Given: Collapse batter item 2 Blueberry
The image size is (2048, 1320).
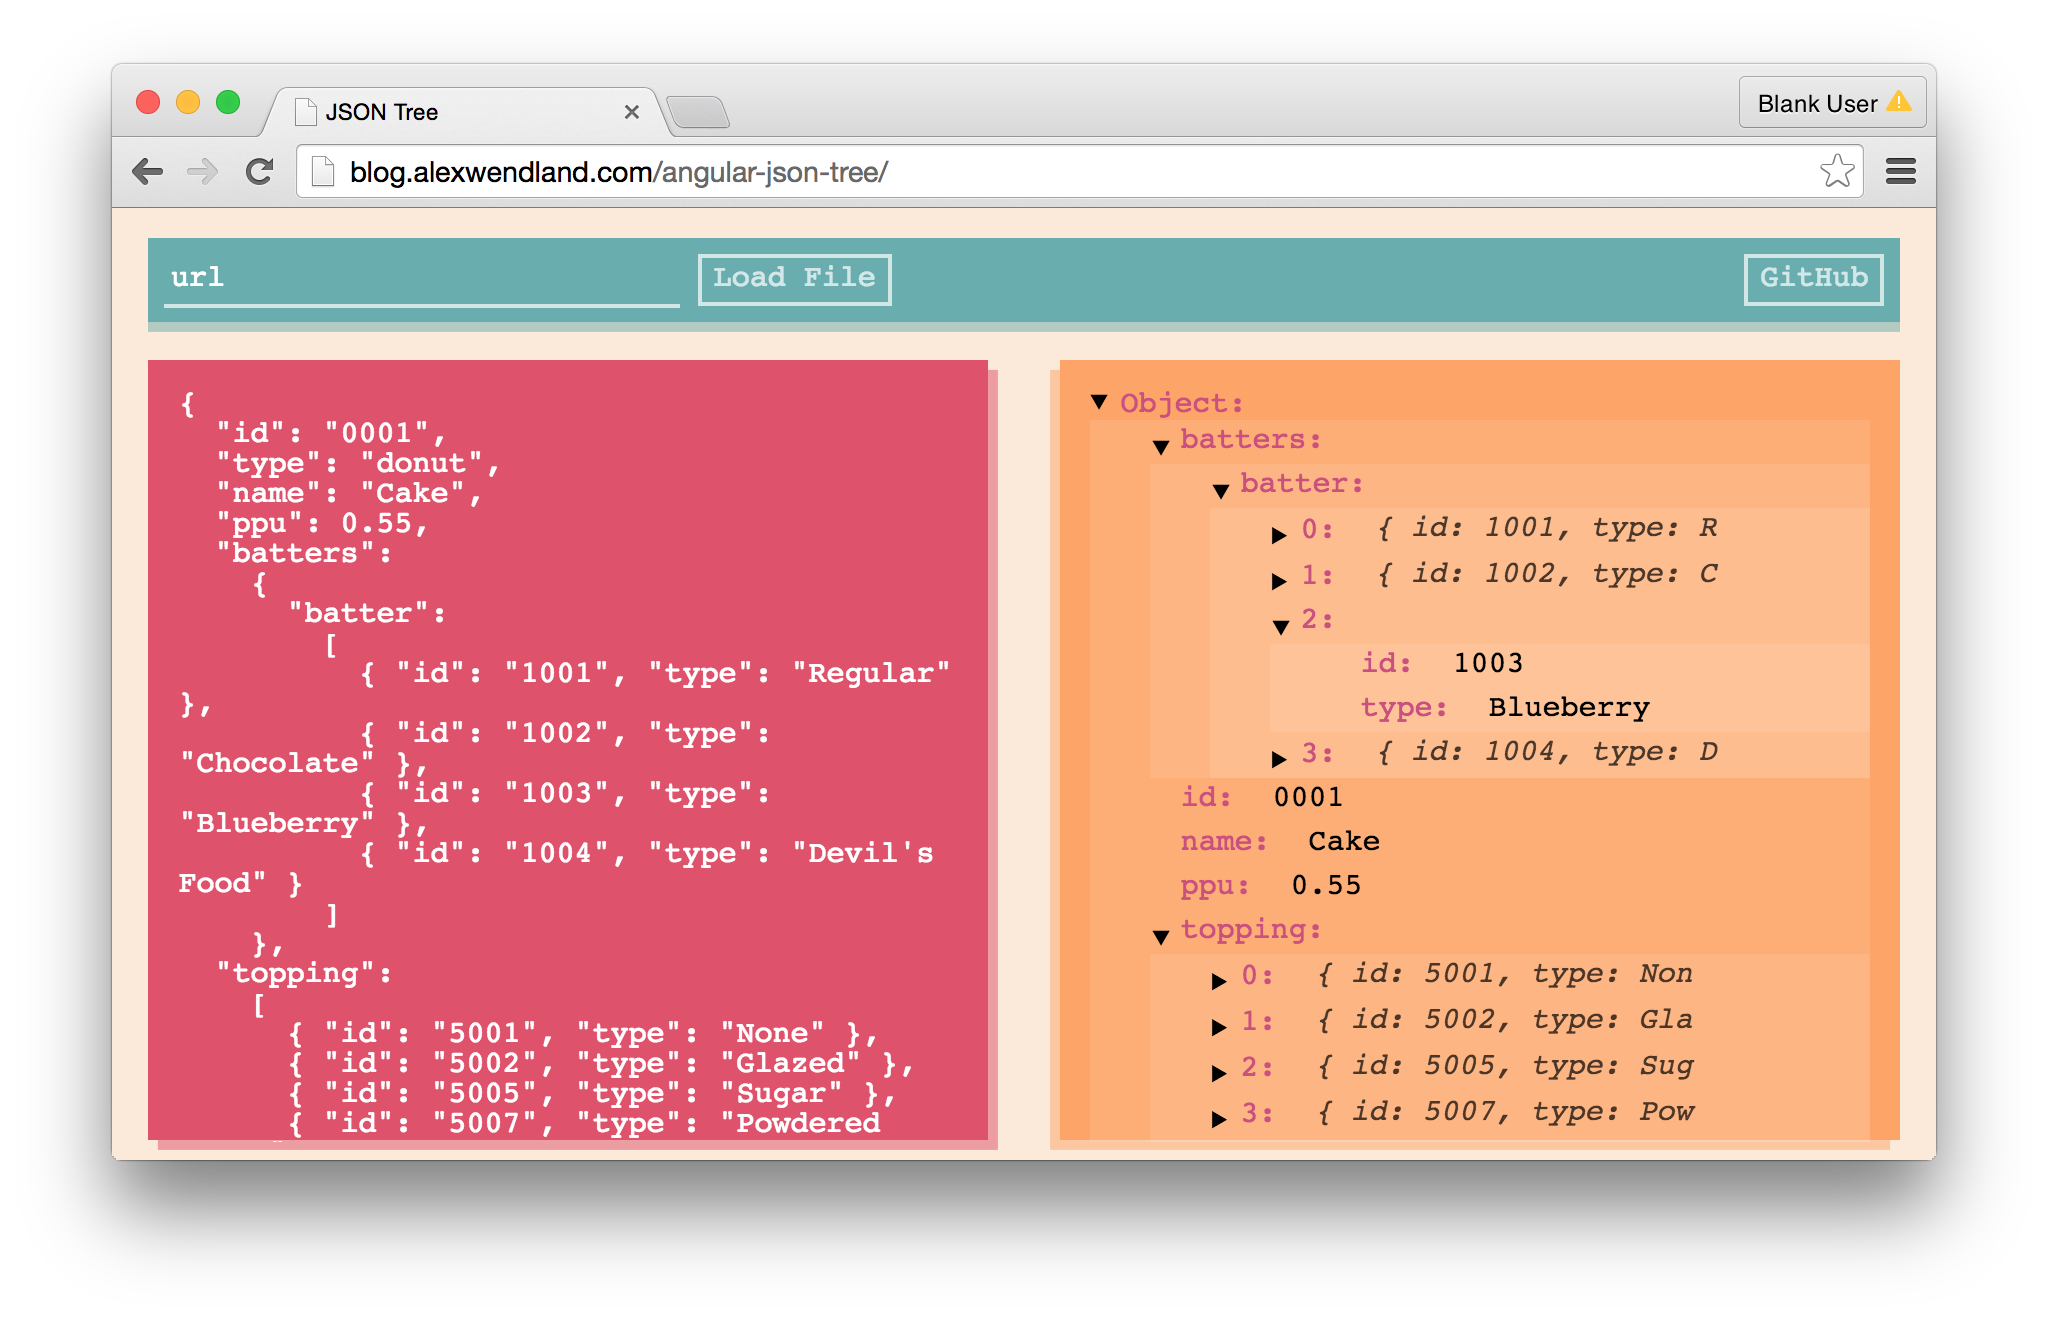Looking at the screenshot, I should click(1281, 627).
